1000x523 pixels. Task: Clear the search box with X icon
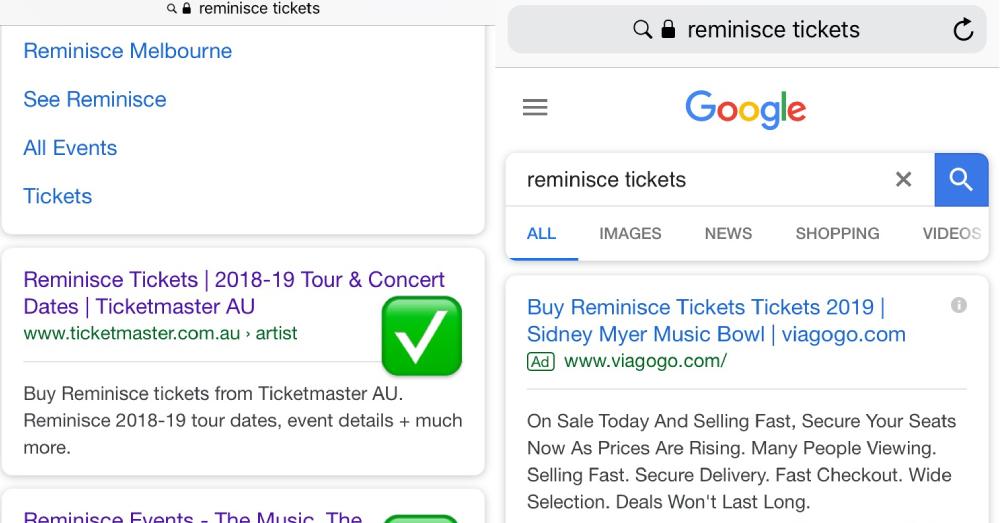tap(903, 180)
